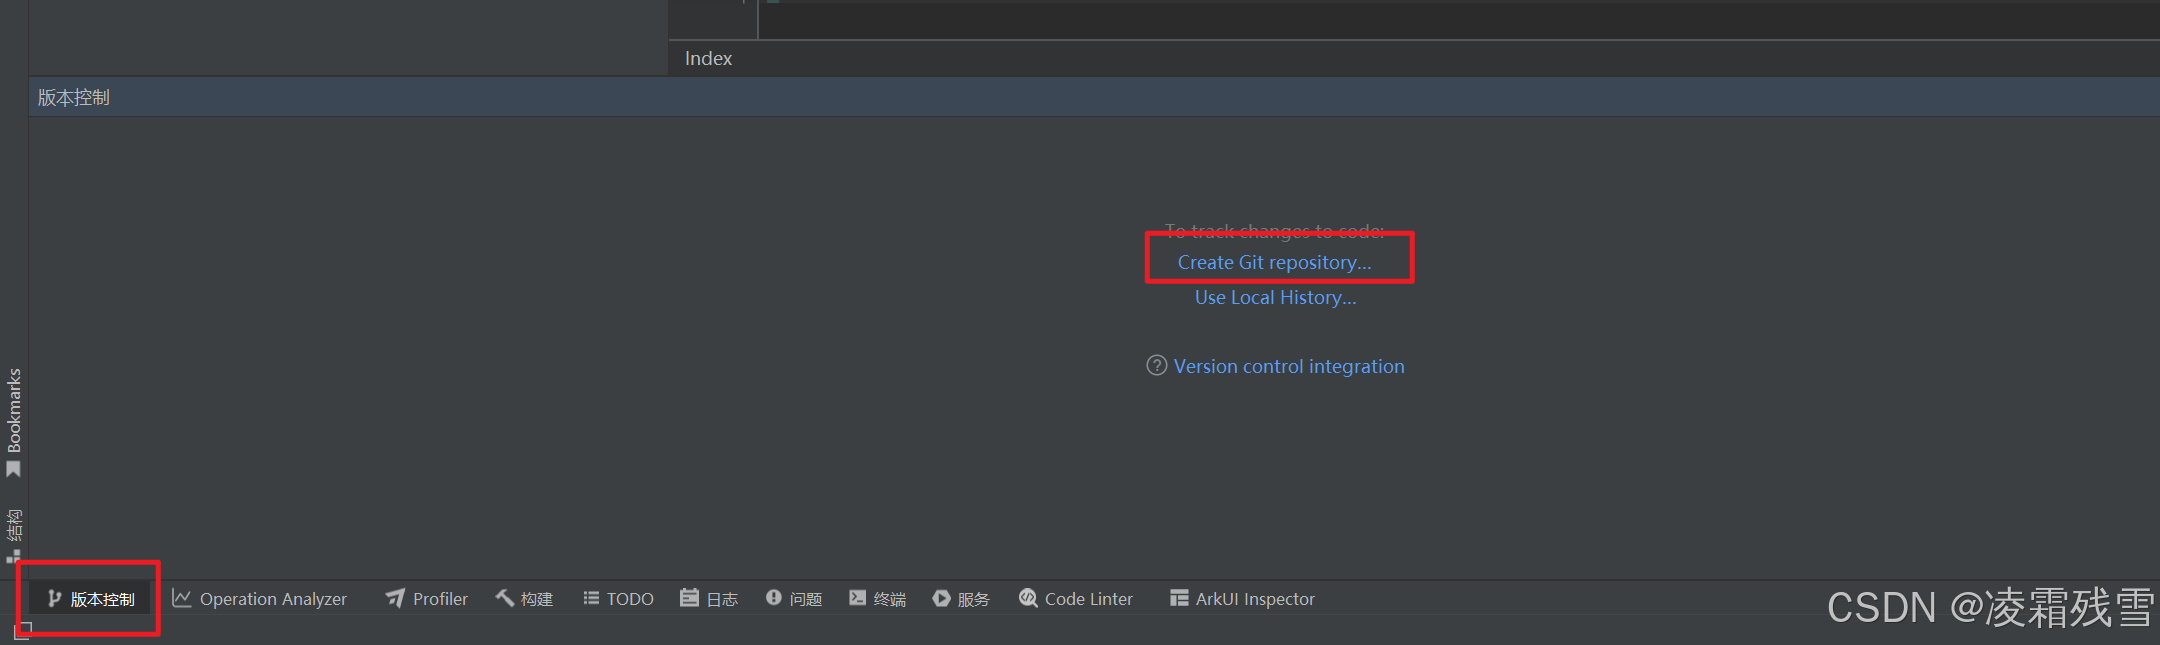Click the Create Git repository link
Viewport: 2160px width, 645px height.
(1274, 262)
